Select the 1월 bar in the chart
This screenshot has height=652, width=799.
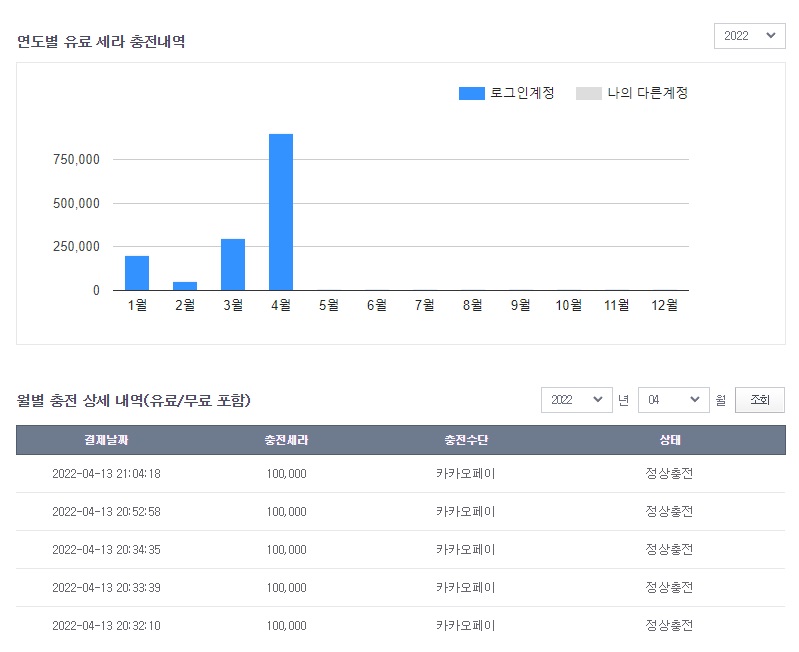click(137, 273)
